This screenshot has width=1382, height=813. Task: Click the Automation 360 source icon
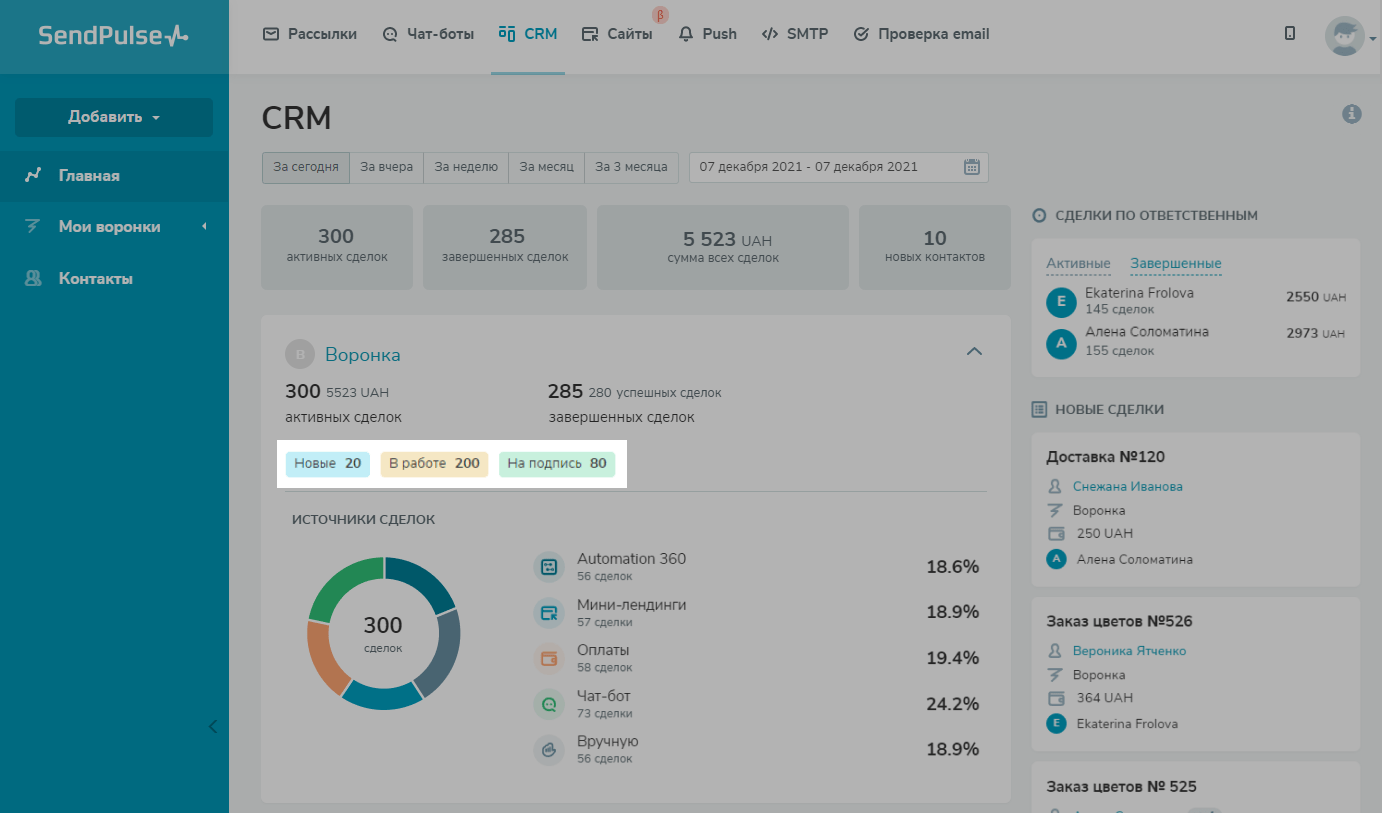click(x=549, y=567)
